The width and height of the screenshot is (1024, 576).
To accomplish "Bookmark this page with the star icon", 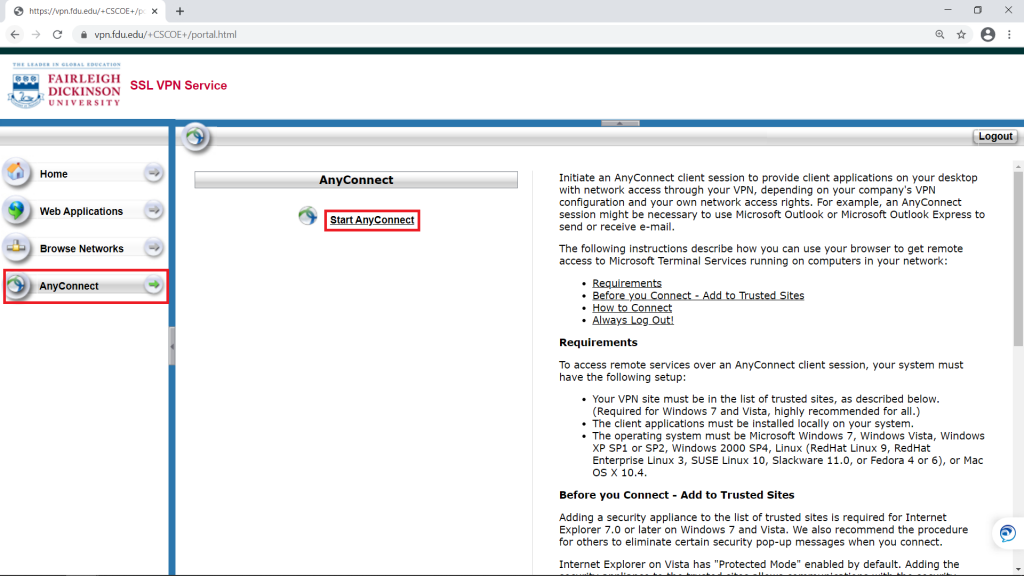I will [961, 35].
